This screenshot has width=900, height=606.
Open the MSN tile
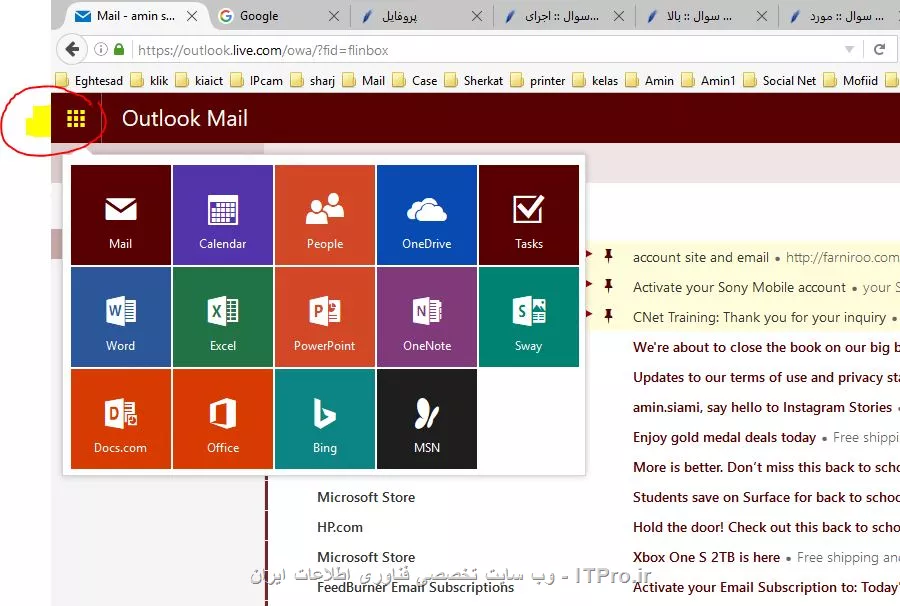click(426, 419)
